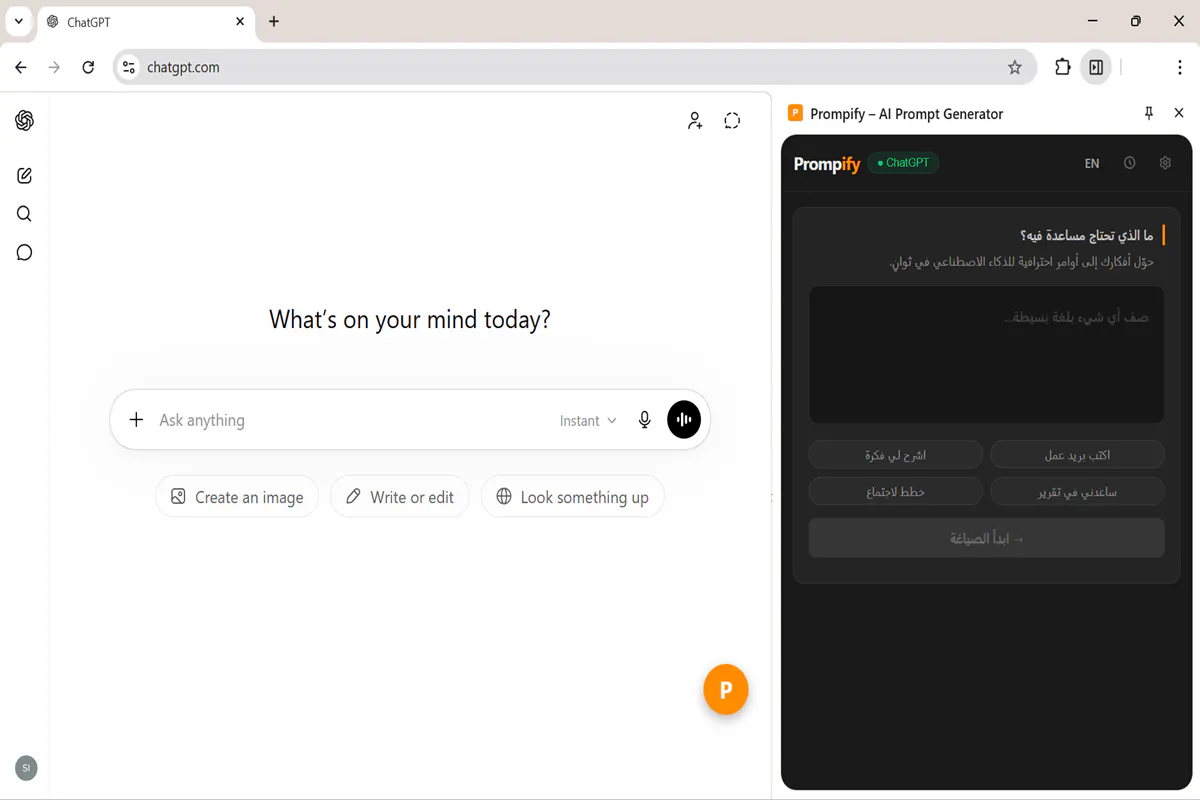
Task: Click the browser back arrow
Action: [x=21, y=67]
